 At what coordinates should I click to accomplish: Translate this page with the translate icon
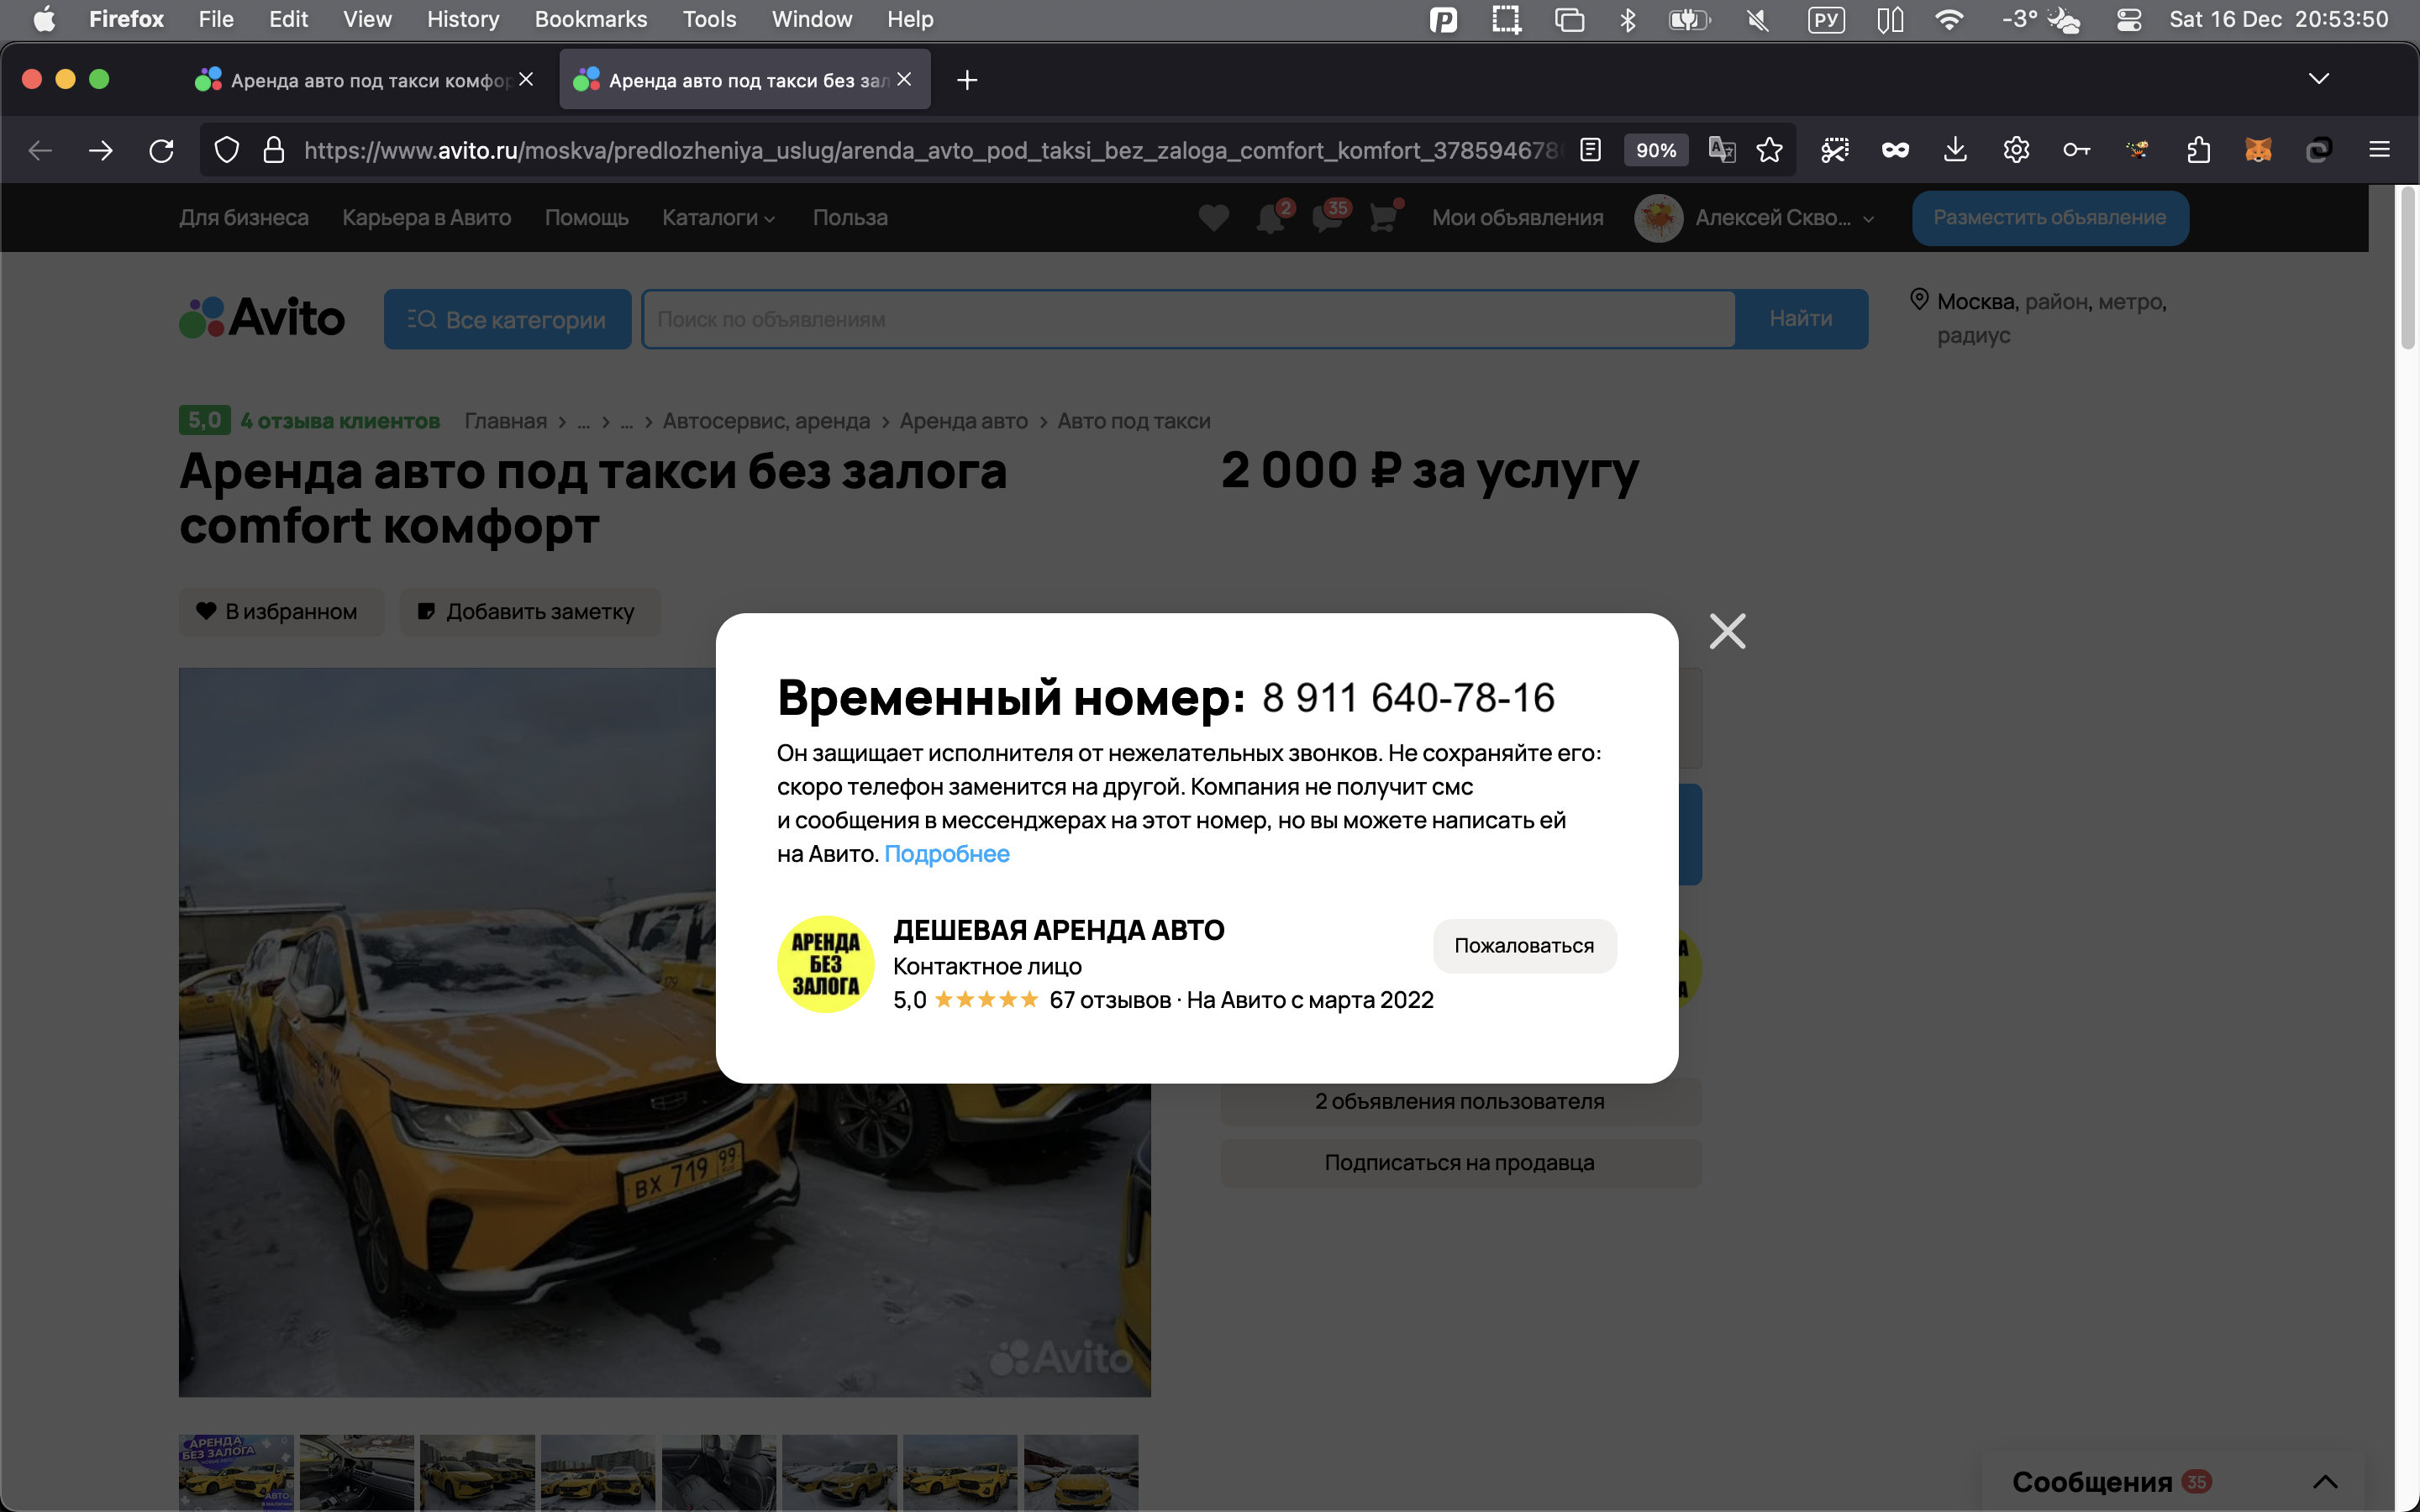pos(1721,150)
